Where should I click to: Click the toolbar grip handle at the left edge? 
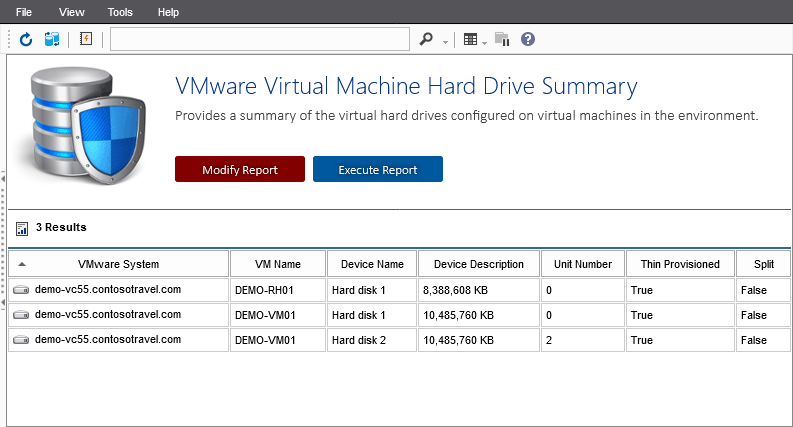coord(9,39)
